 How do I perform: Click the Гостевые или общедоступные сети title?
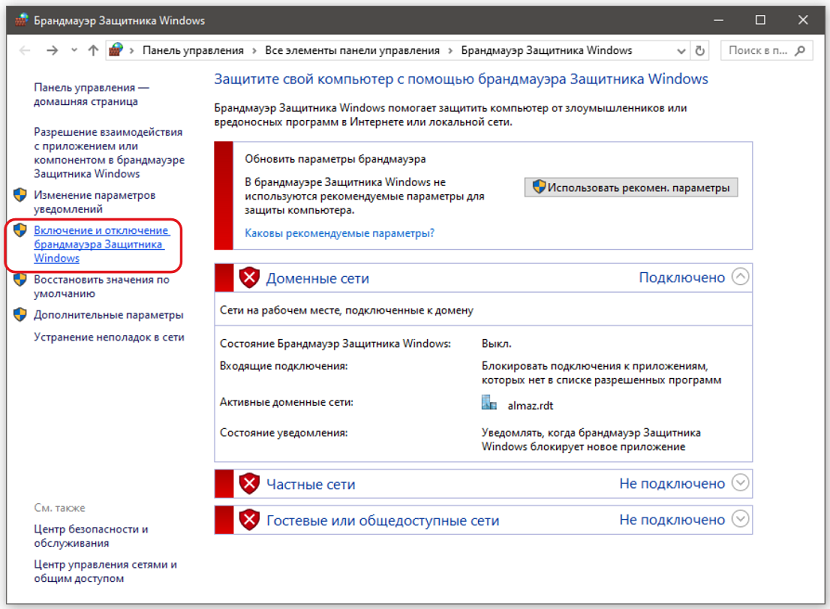[383, 521]
